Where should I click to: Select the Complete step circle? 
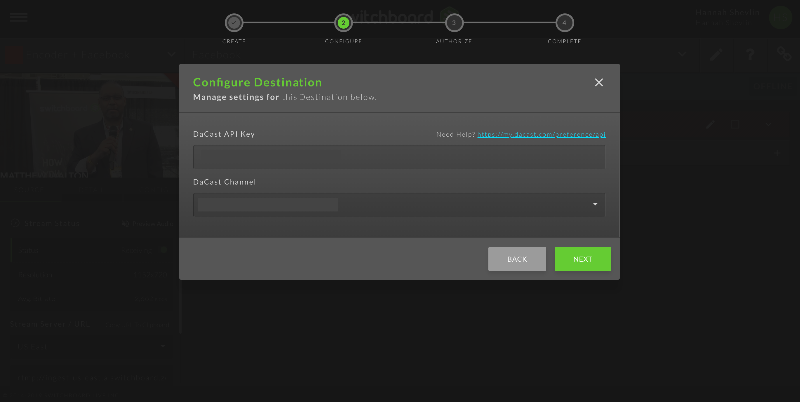[x=564, y=22]
